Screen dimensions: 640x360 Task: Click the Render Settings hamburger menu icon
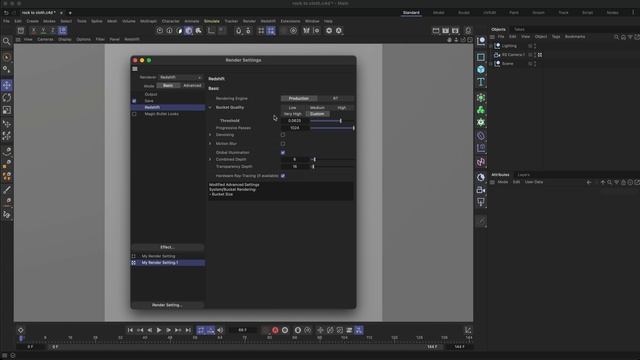135,69
